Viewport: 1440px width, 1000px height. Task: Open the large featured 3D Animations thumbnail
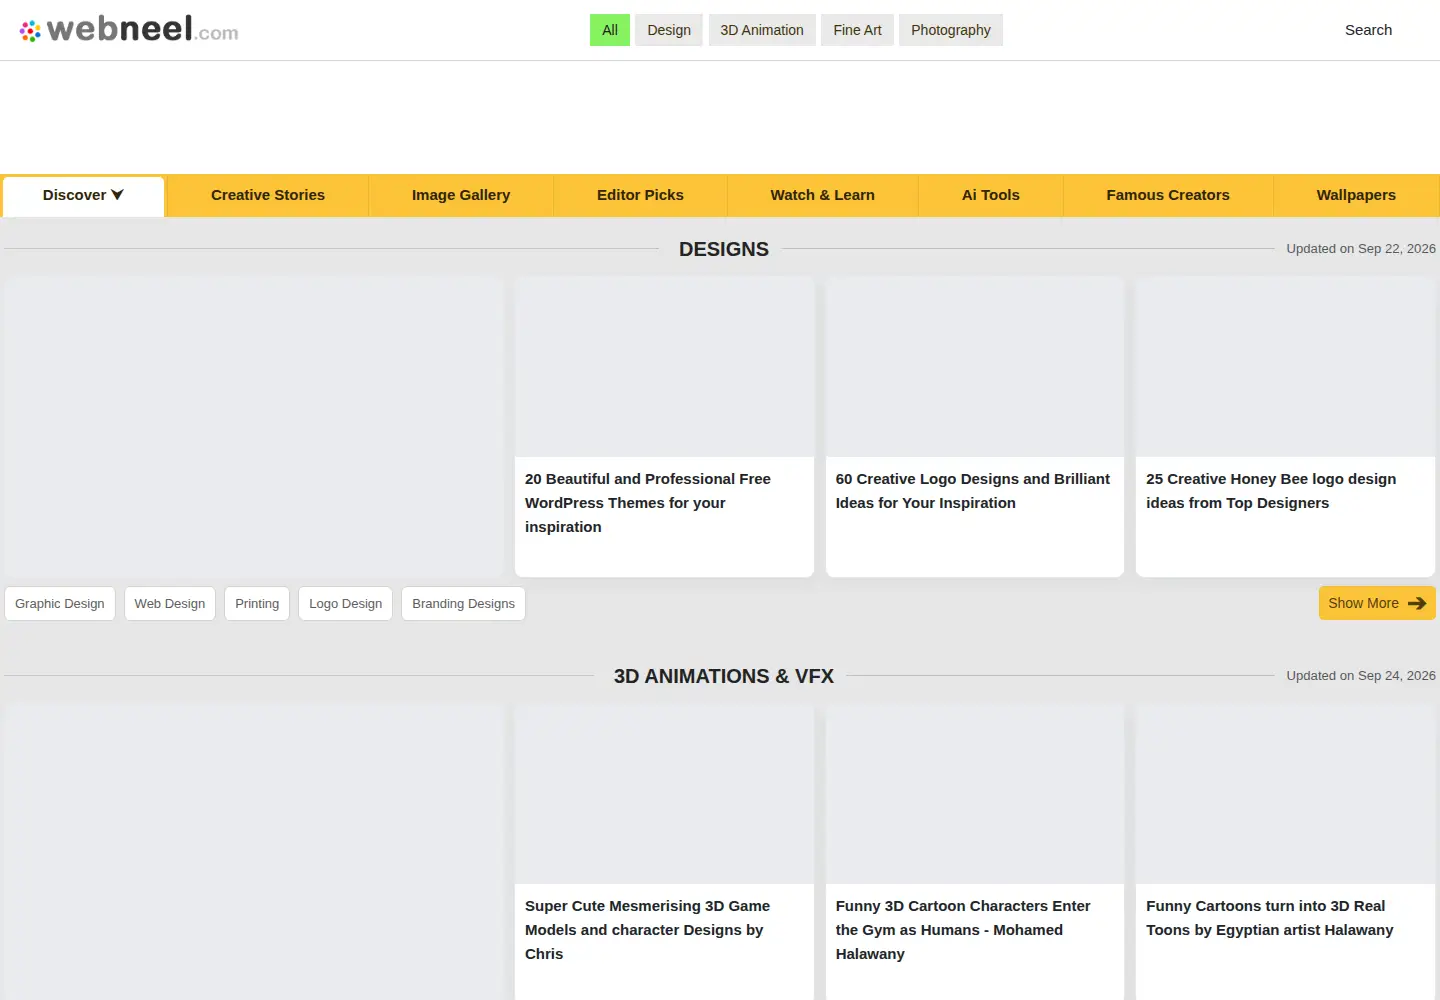coord(254,852)
